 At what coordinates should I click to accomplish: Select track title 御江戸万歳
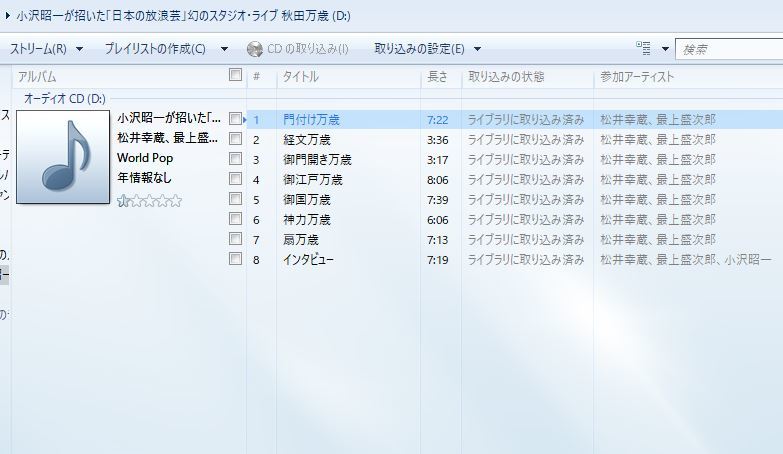pyautogui.click(x=313, y=180)
